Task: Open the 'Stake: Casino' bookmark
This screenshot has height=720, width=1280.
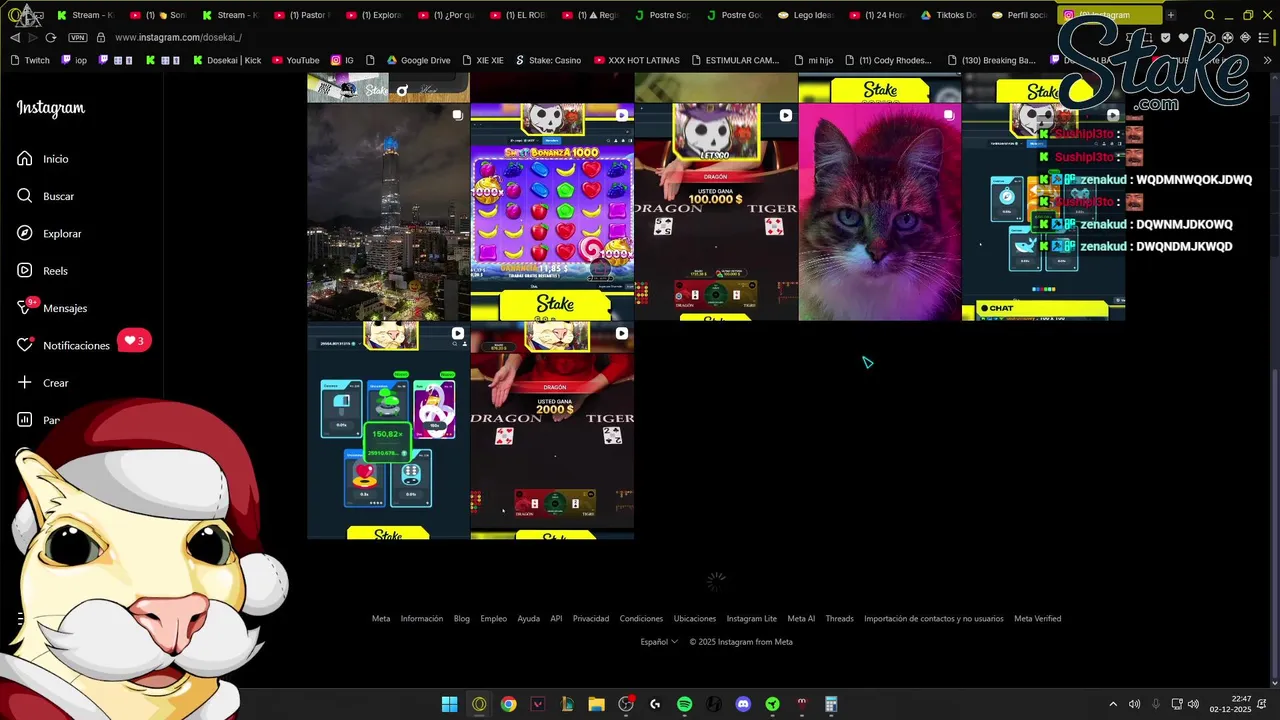Action: pos(548,60)
